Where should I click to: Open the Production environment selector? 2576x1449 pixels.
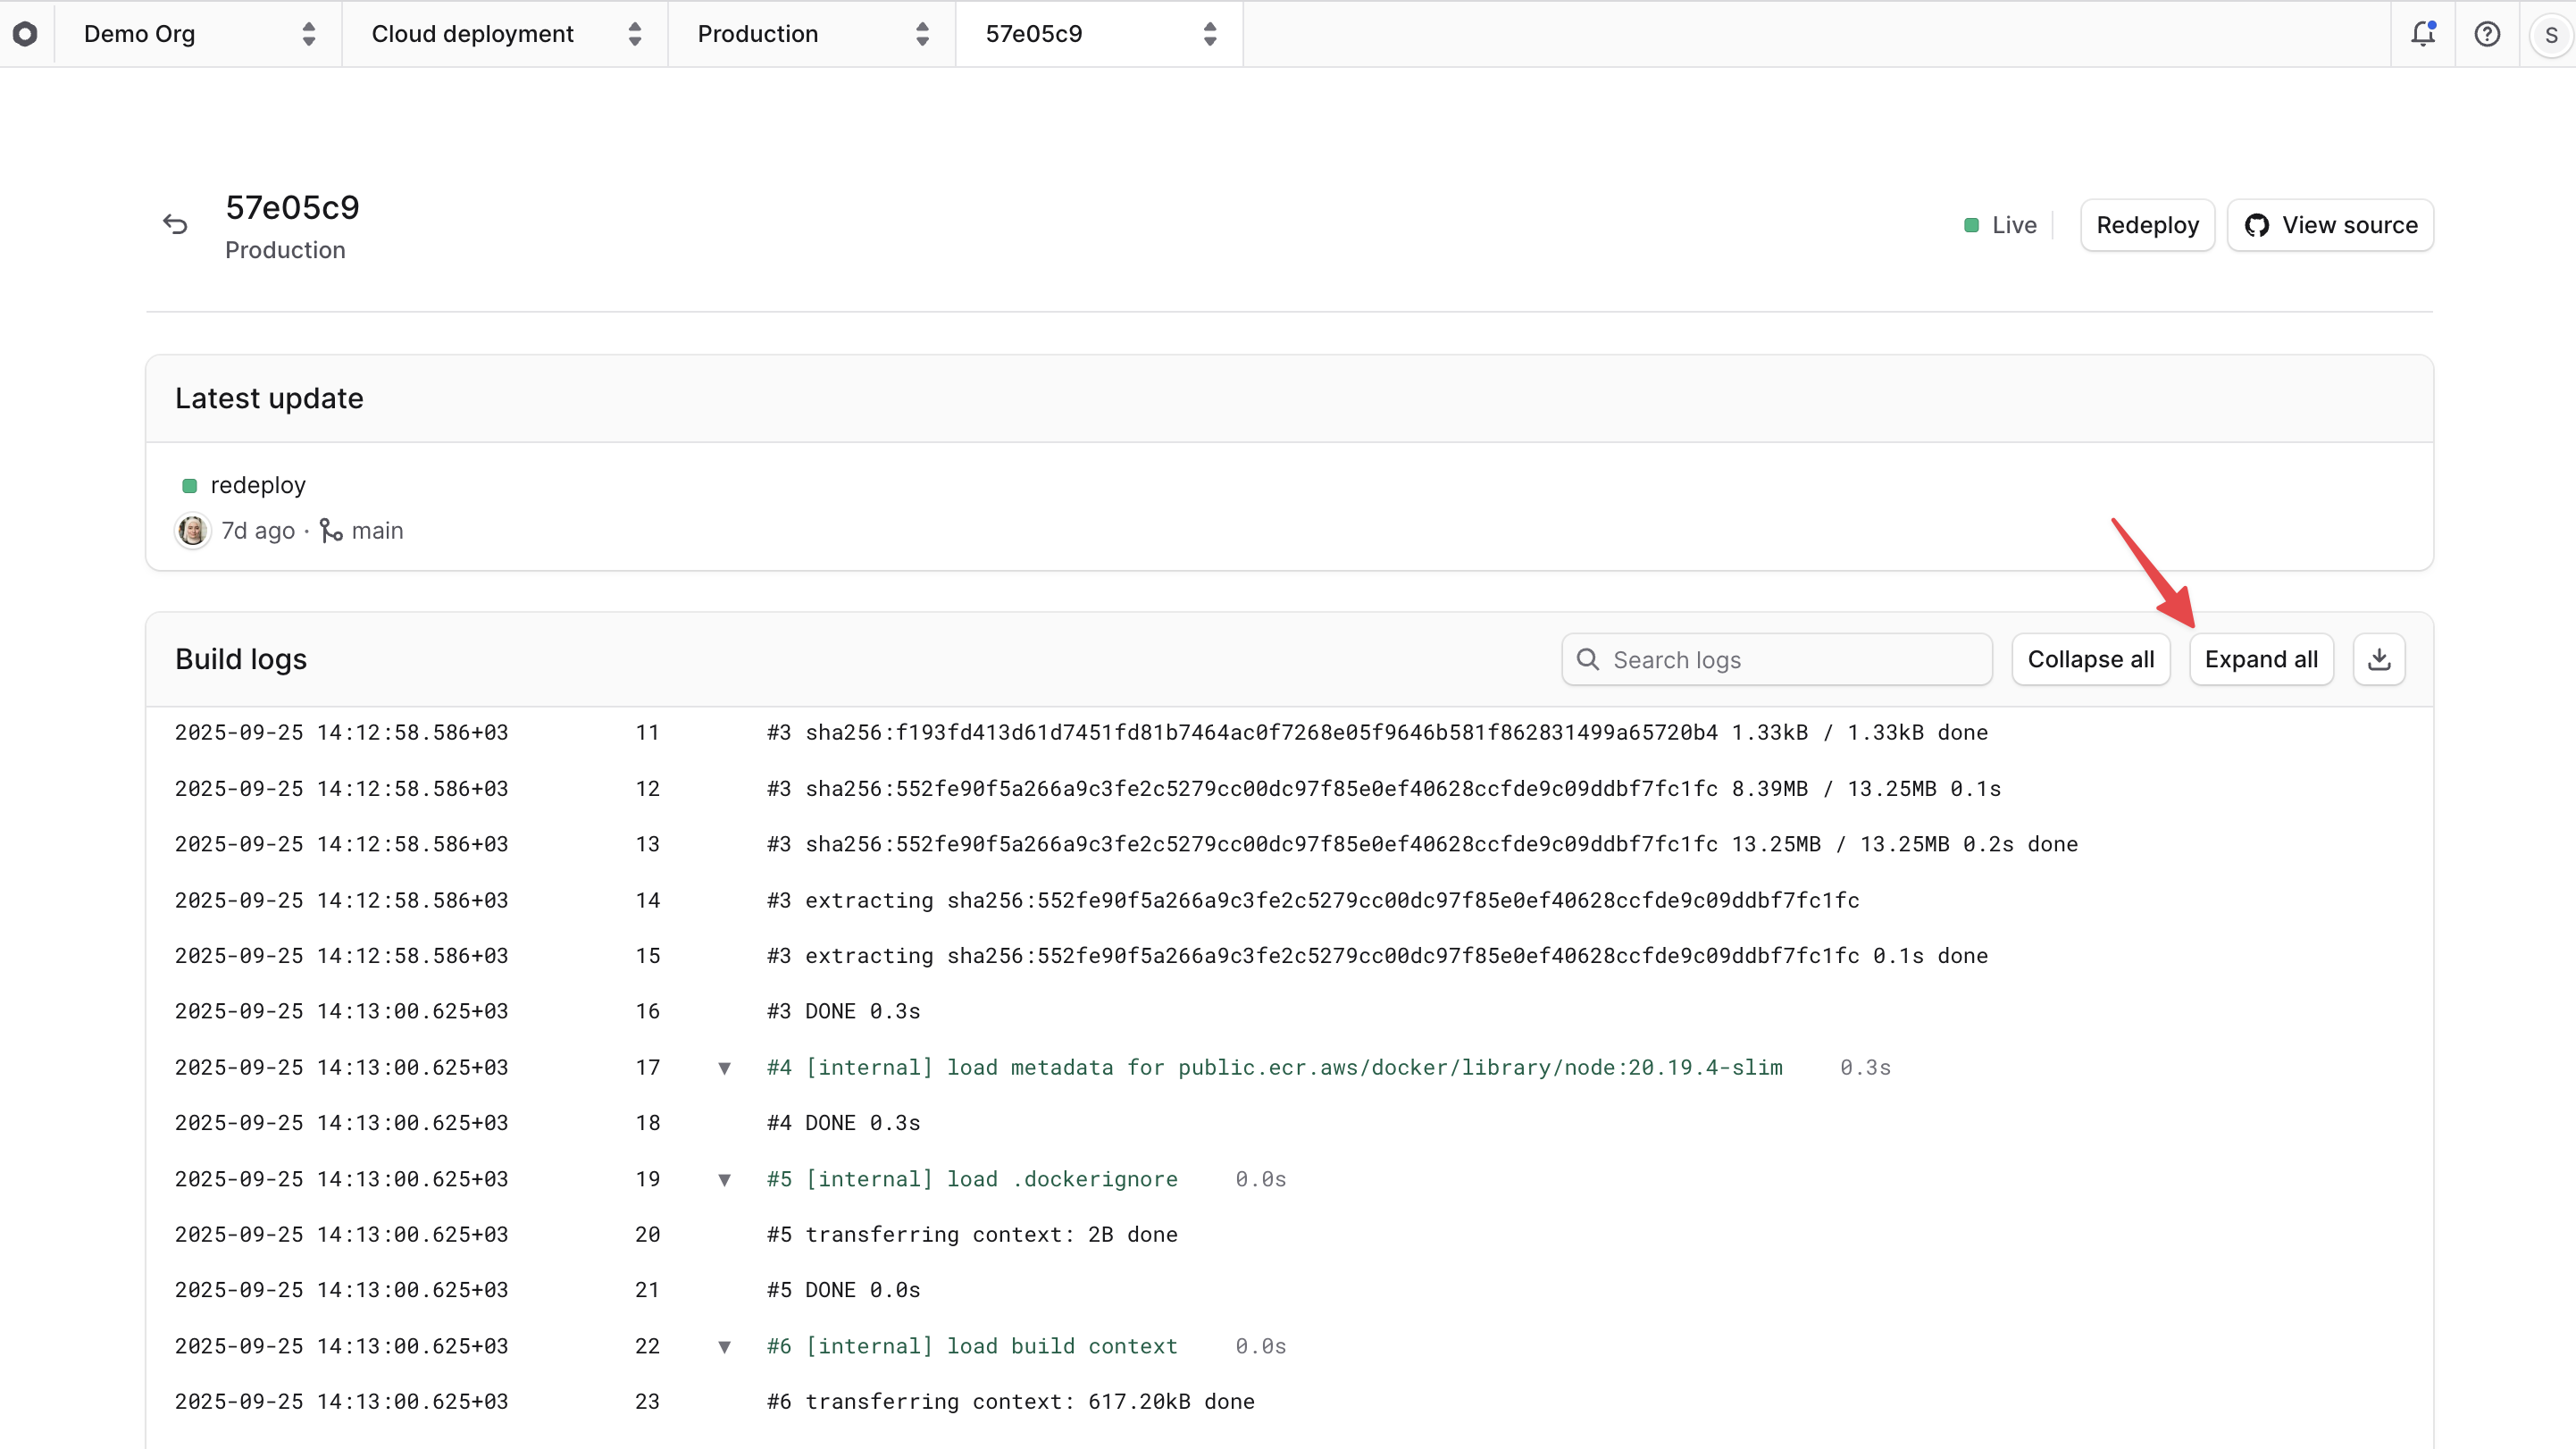pyautogui.click(x=811, y=33)
